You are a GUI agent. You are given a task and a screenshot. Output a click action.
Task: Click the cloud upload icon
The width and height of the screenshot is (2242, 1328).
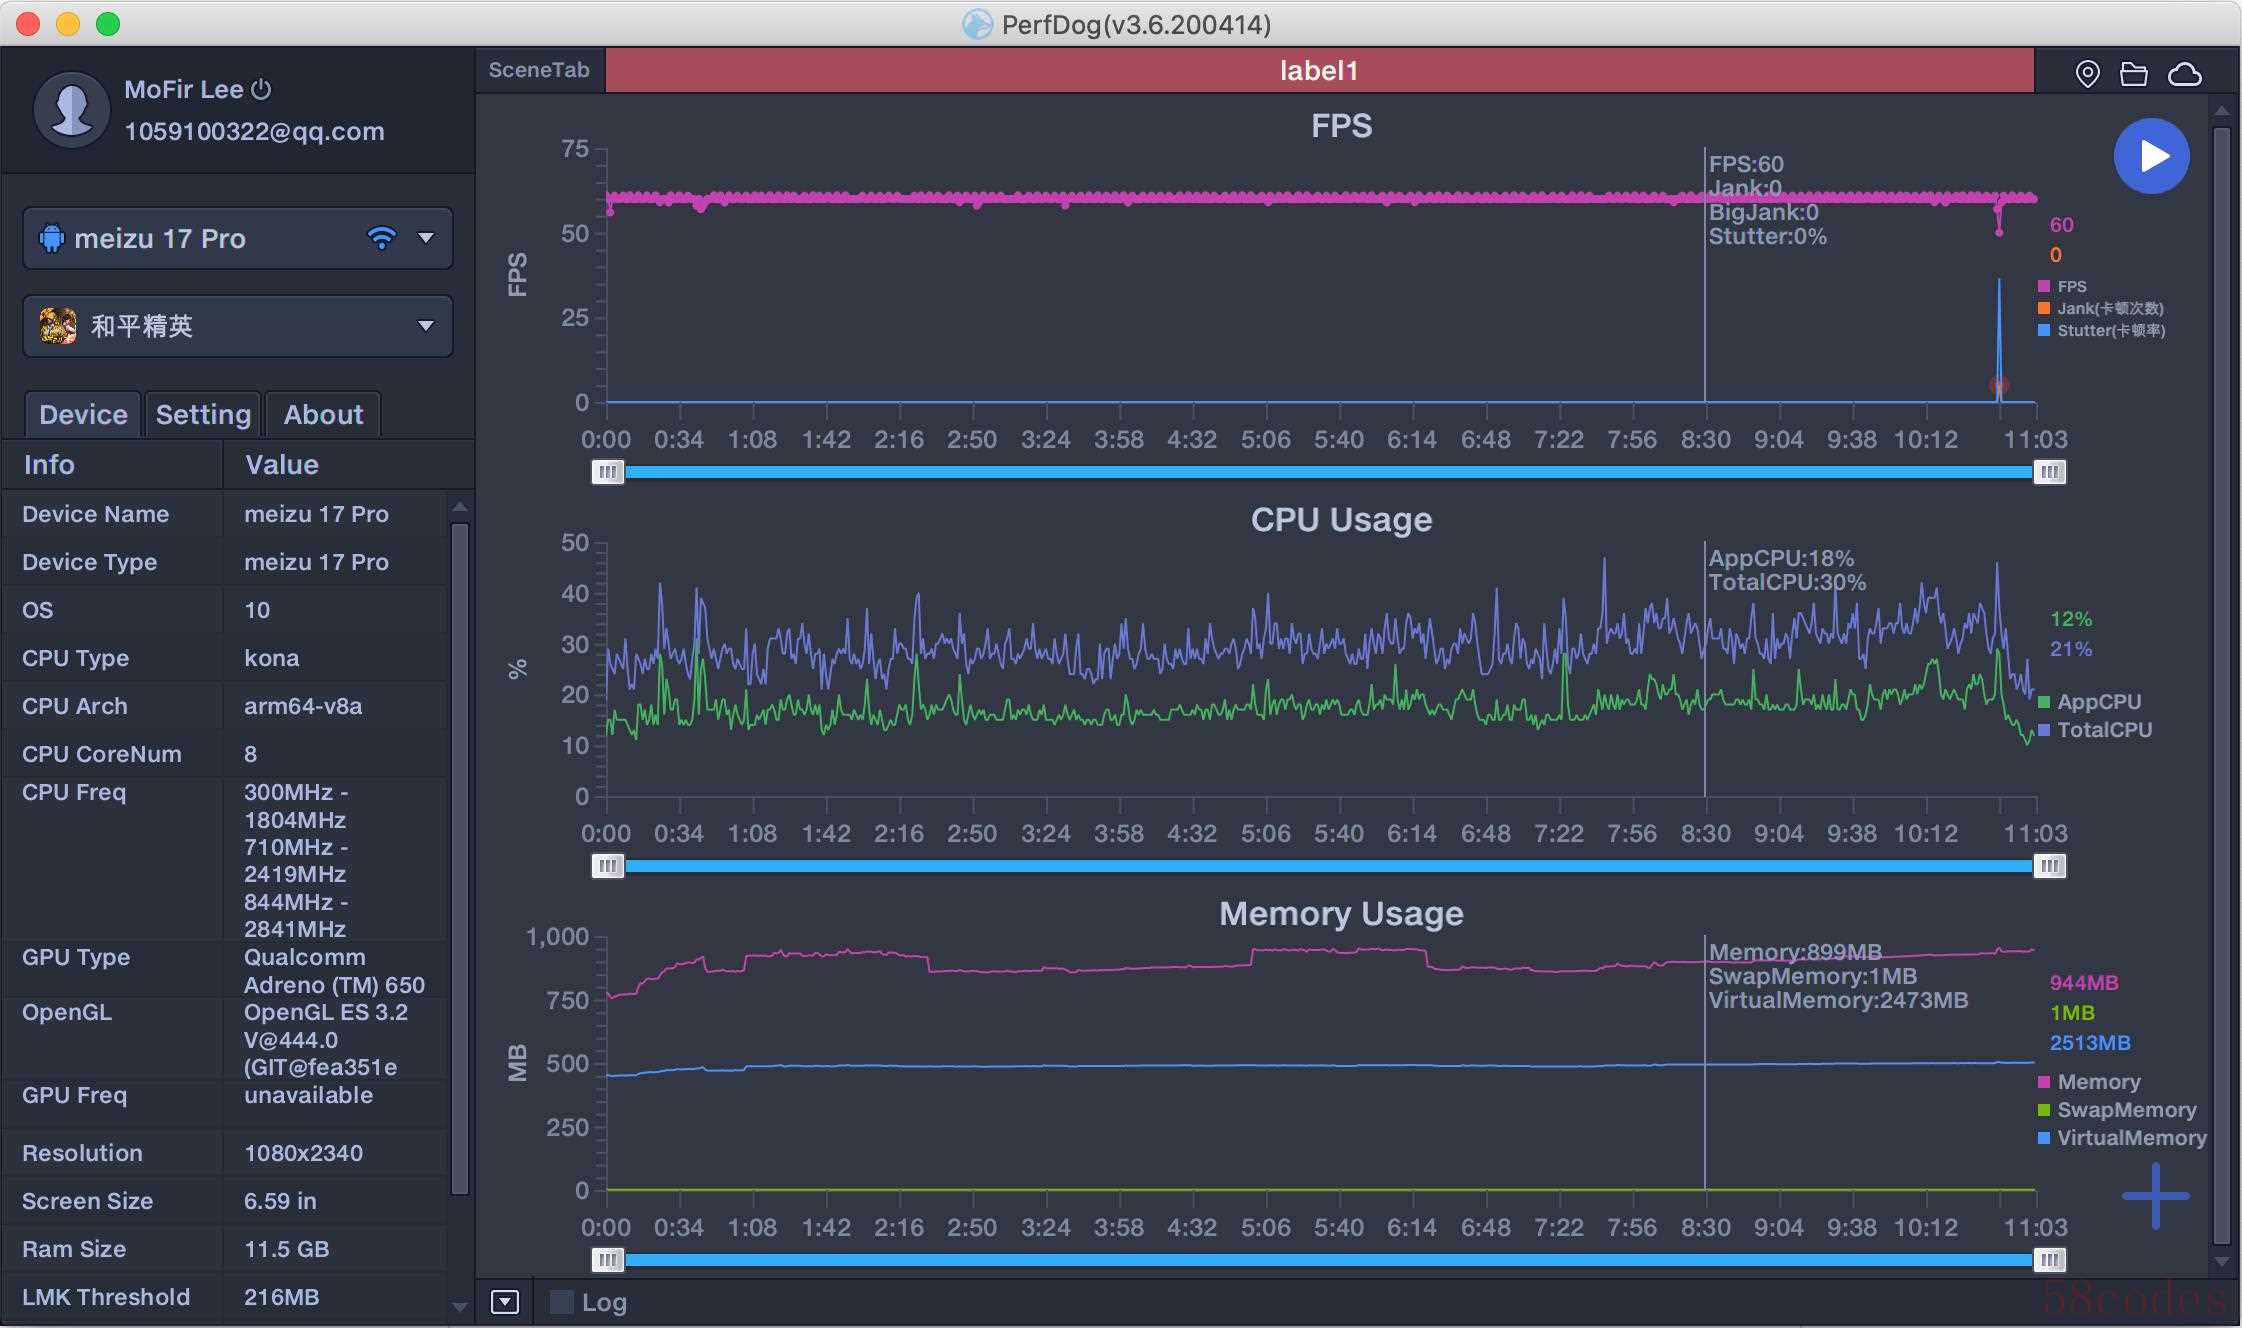[2185, 74]
